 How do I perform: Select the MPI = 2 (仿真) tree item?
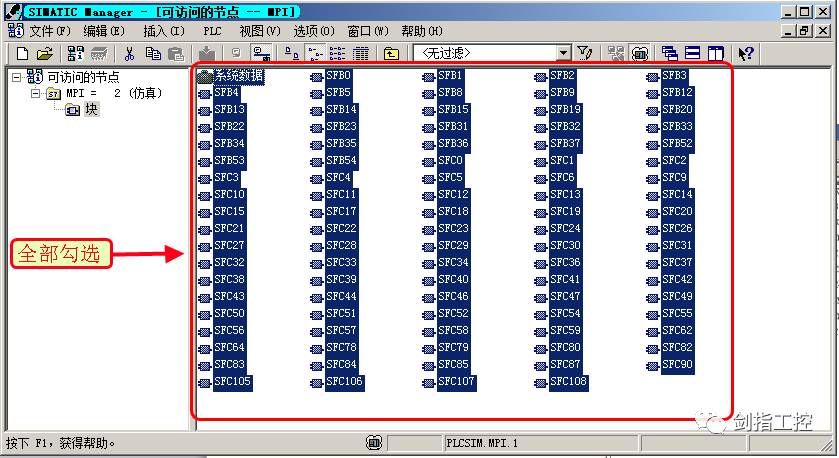pyautogui.click(x=114, y=94)
